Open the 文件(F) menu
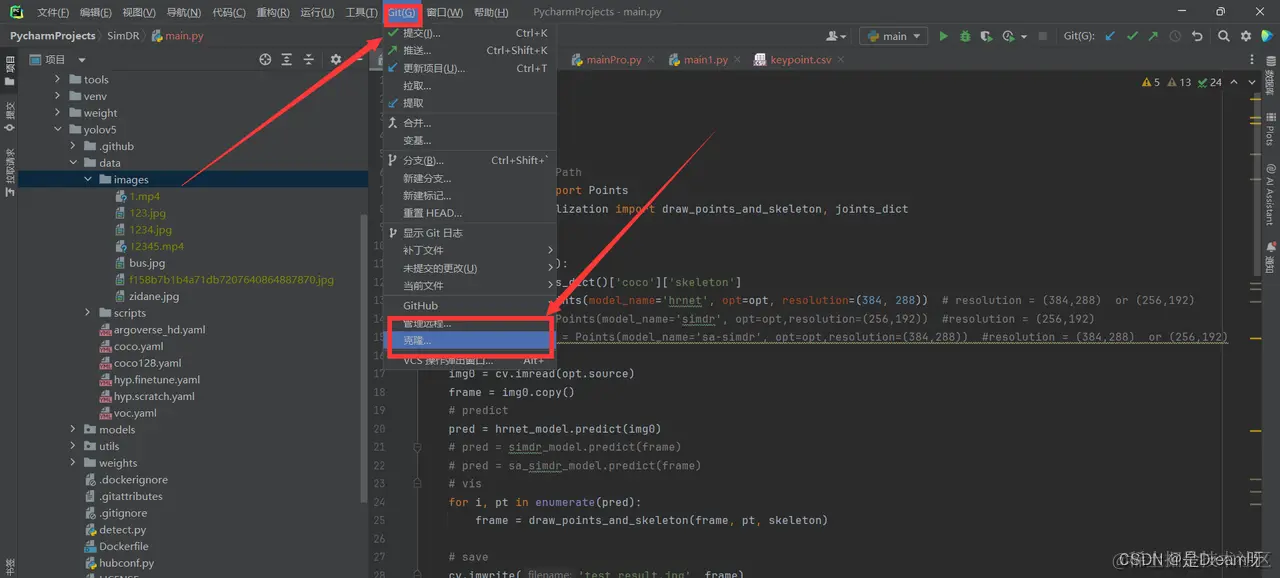The width and height of the screenshot is (1280, 578). (x=53, y=12)
